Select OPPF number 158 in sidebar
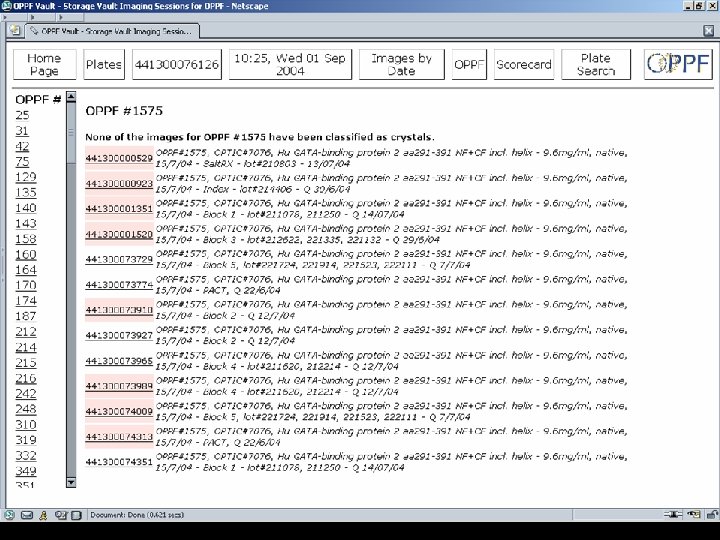Screen dimensions: 720x540 coord(26,239)
